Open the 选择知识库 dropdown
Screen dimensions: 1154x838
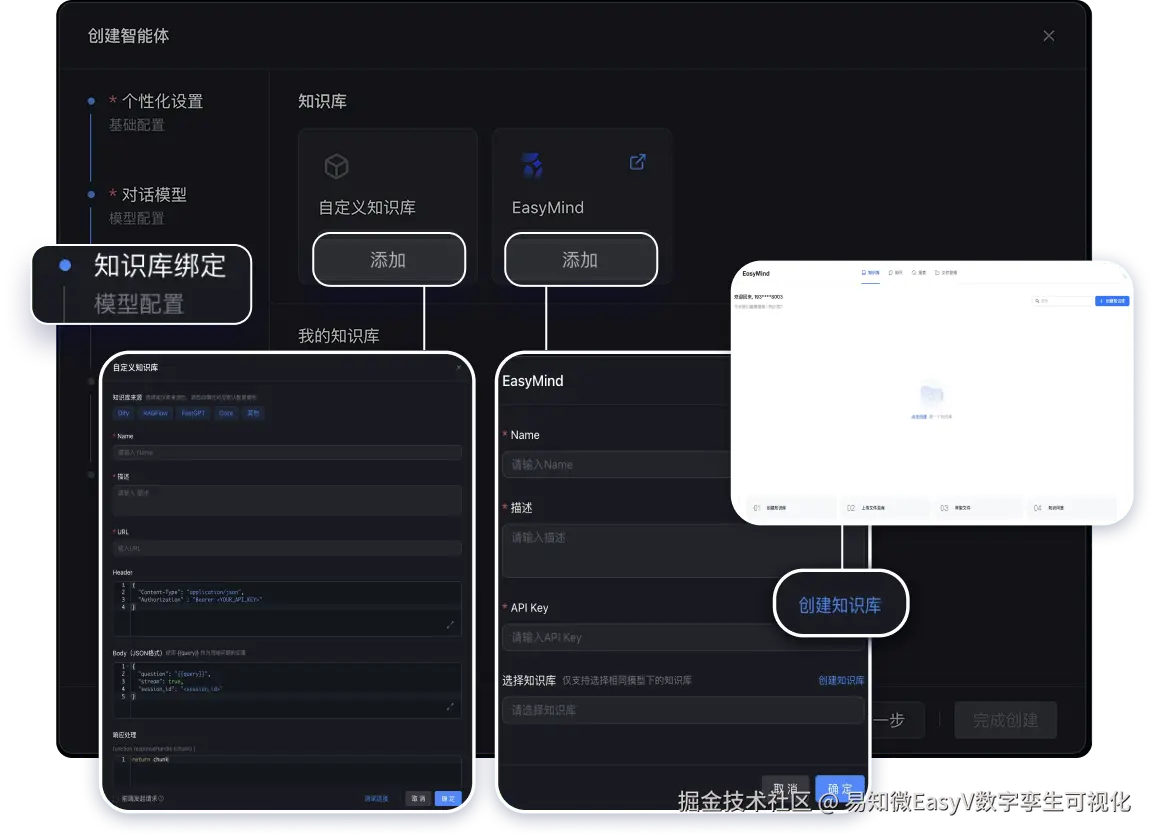point(683,710)
